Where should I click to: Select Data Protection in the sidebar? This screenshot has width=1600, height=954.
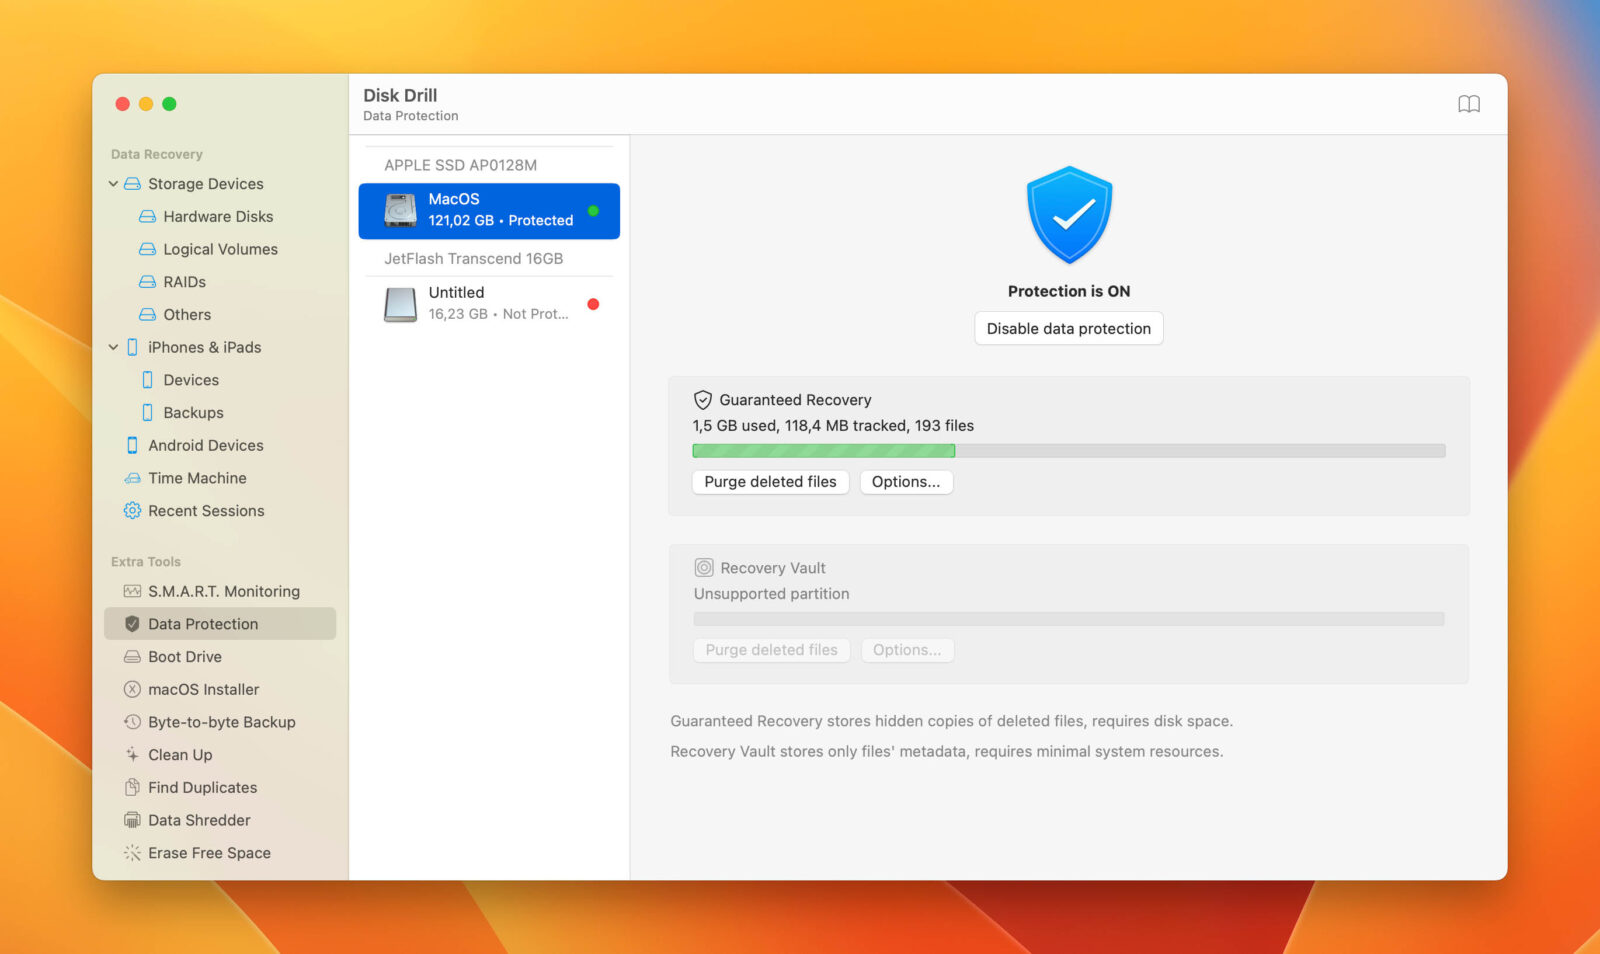pos(202,623)
